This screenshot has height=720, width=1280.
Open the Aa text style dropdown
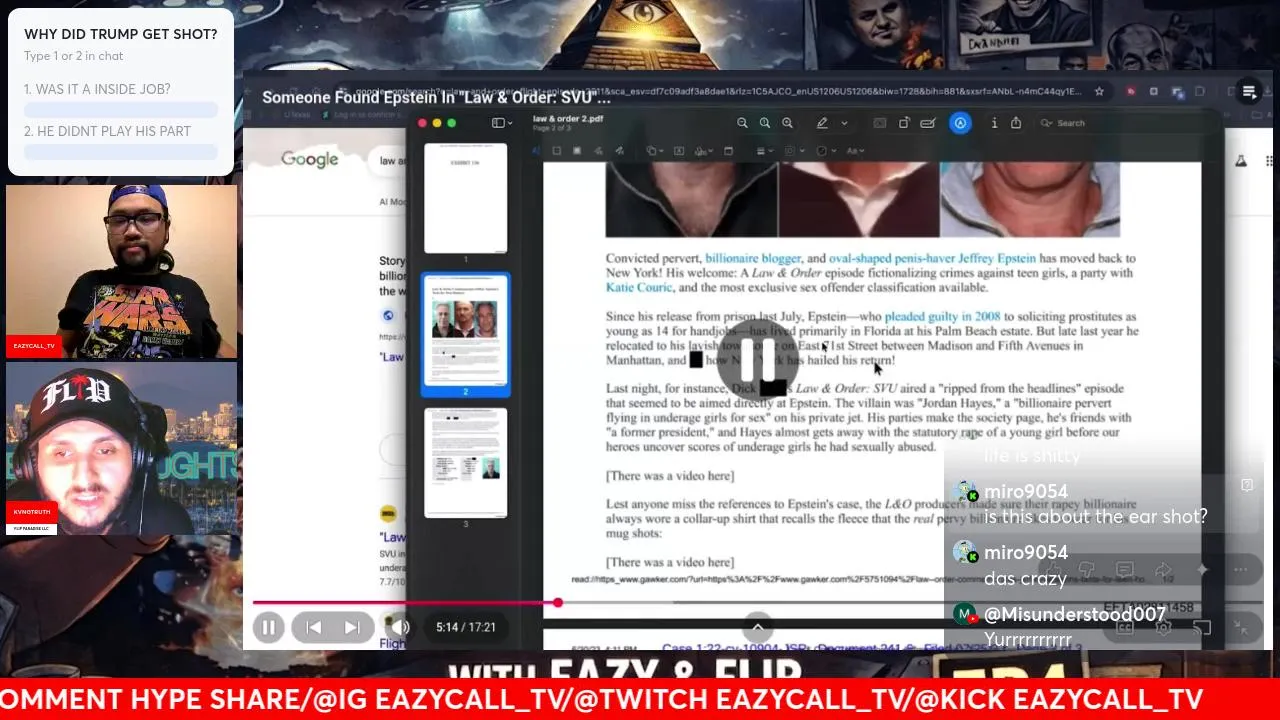tap(857, 151)
